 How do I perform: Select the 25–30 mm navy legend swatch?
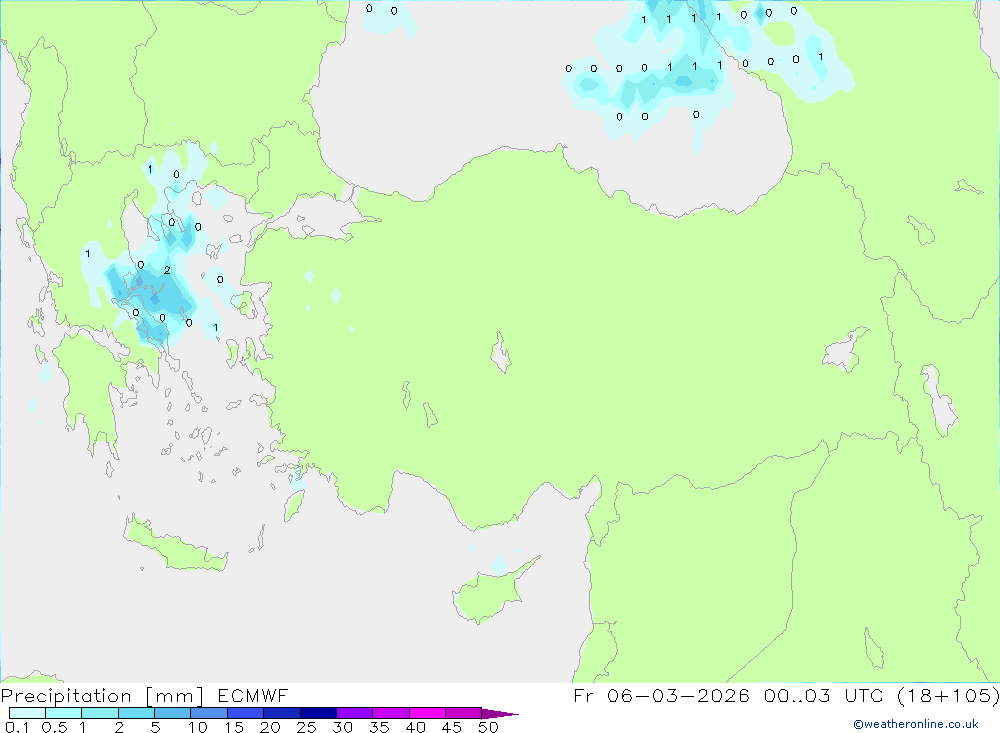point(318,713)
